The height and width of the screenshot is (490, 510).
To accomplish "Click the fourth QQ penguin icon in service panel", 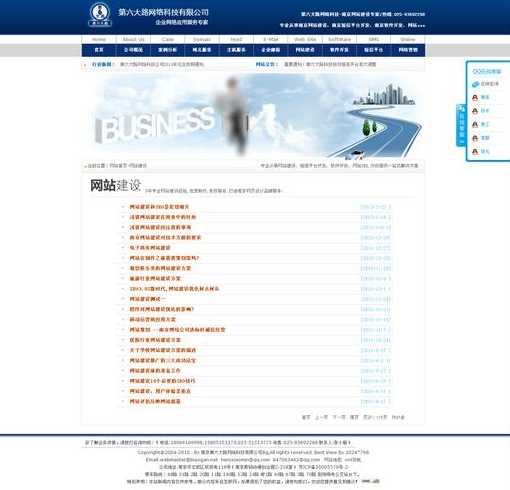I will pos(475,138).
